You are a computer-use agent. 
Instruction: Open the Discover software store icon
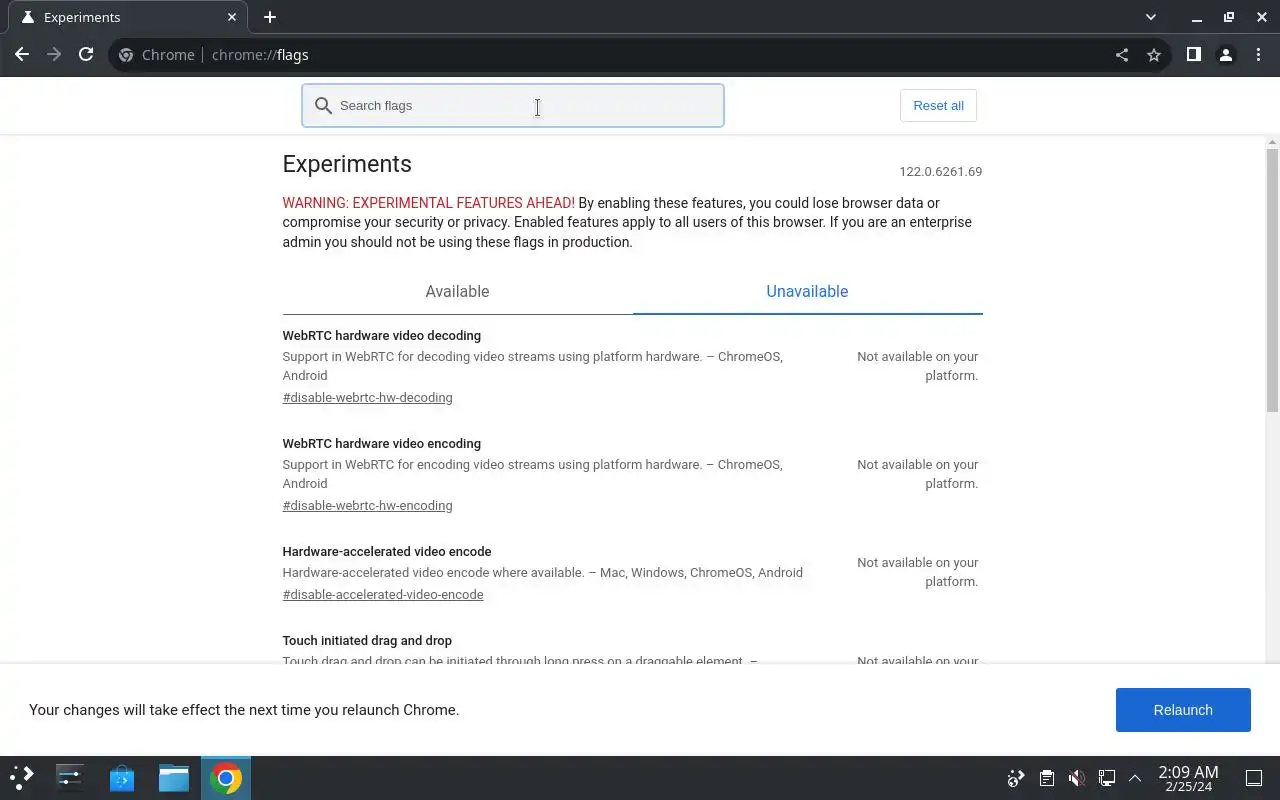click(x=122, y=778)
